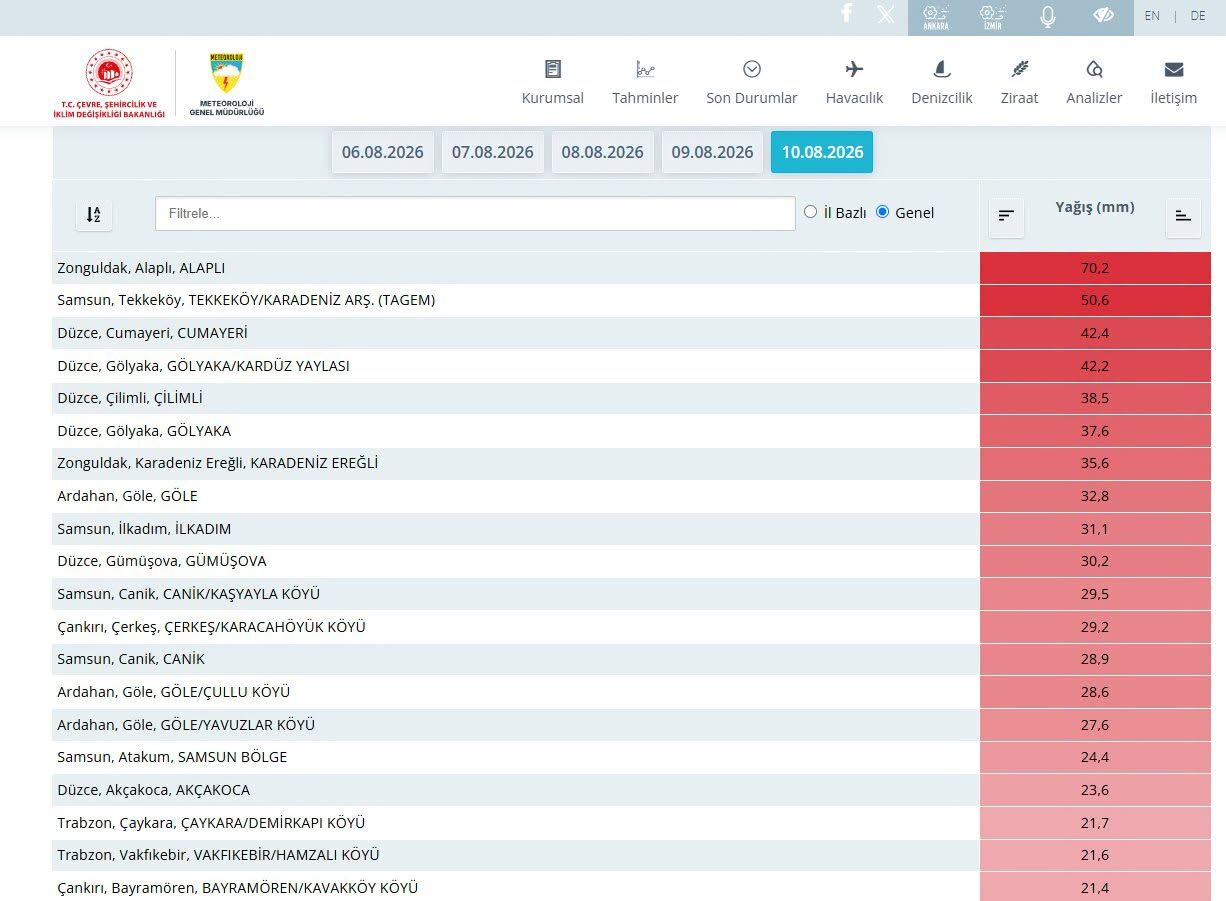Sort rainfall descending with left sort button
The image size is (1226, 901).
(x=1006, y=216)
